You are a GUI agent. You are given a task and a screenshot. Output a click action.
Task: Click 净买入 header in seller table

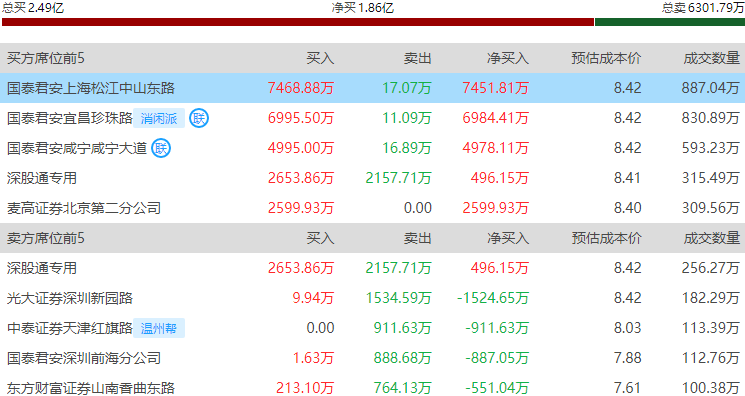pyautogui.click(x=508, y=238)
